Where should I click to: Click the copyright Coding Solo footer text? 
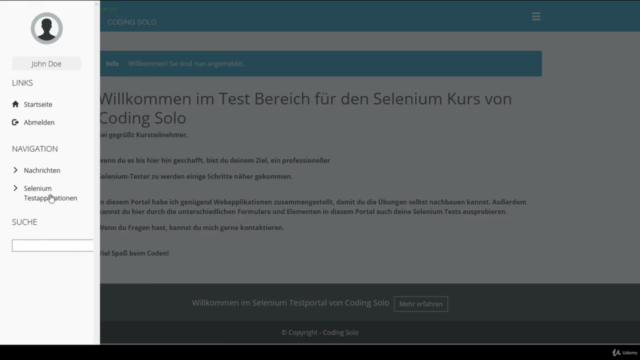point(320,333)
